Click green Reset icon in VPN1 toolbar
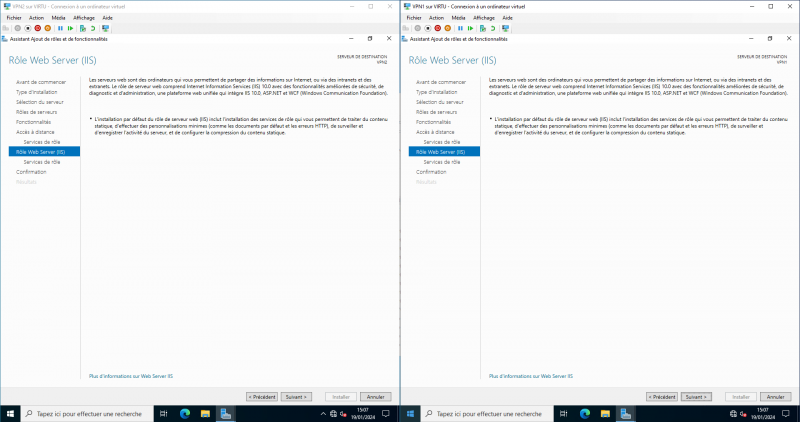This screenshot has width=800, height=422. 470,29
